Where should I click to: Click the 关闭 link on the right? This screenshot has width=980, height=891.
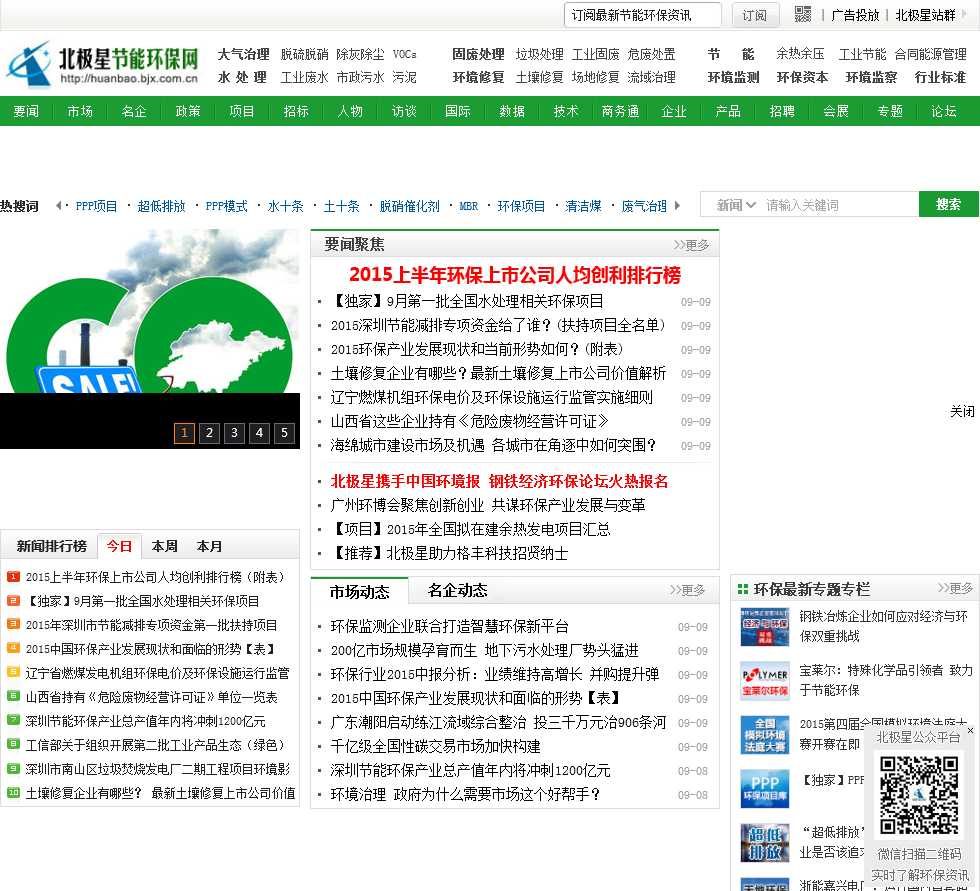[962, 411]
